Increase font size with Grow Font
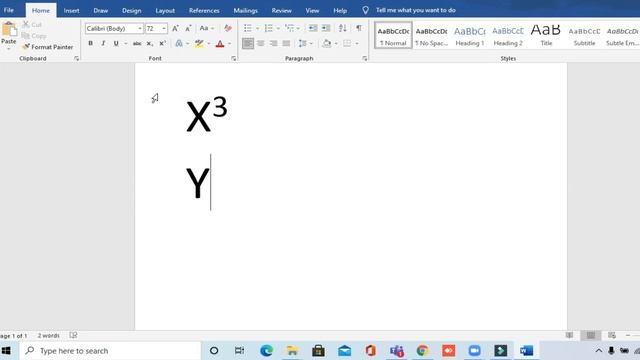This screenshot has height=360, width=640. 175,28
